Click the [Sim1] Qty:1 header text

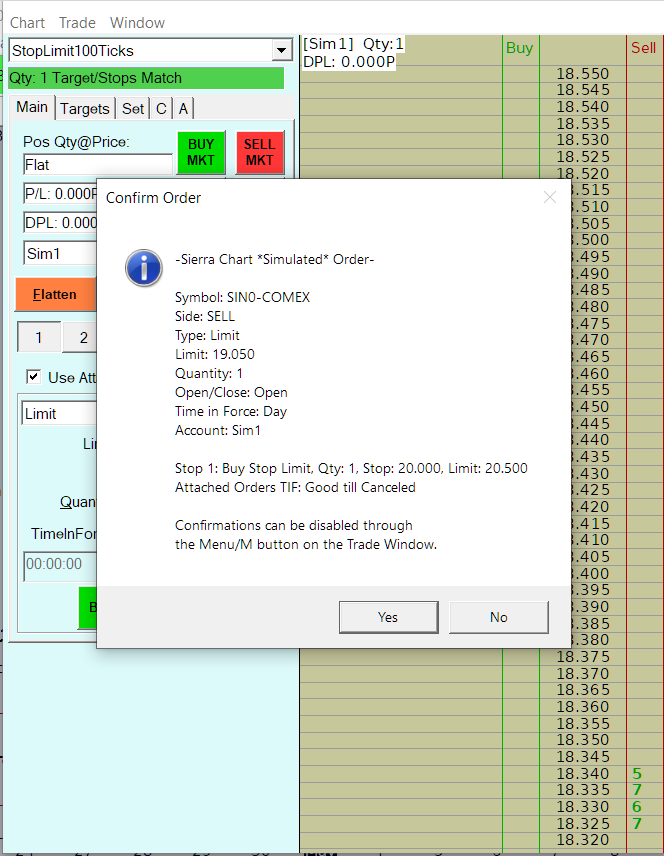(x=353, y=44)
